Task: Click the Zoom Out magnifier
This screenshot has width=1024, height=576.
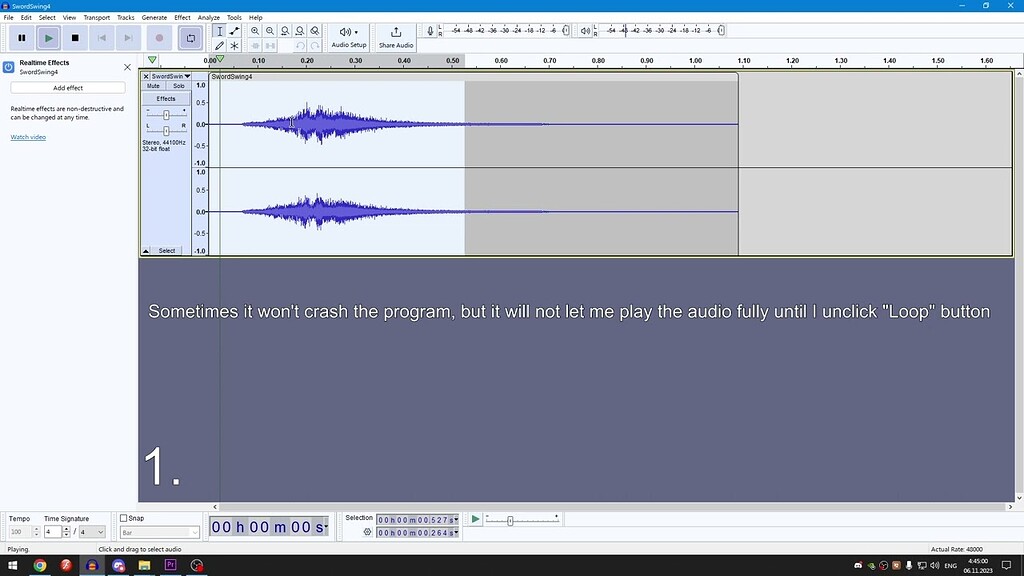Action: [x=270, y=31]
